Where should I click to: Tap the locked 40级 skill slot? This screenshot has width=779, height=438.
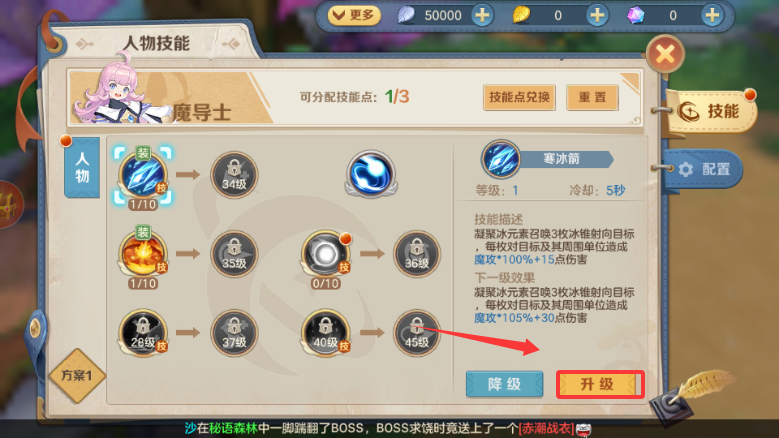pyautogui.click(x=325, y=333)
